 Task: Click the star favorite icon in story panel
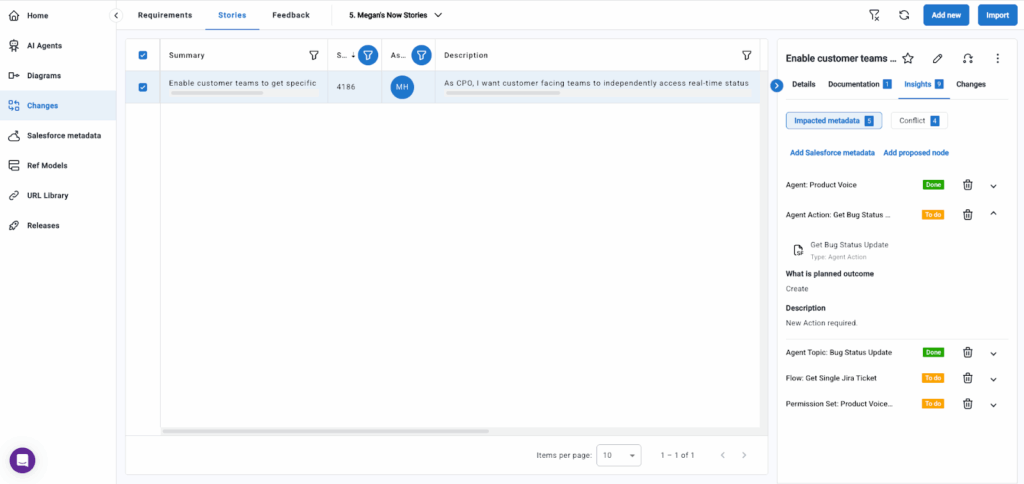(x=908, y=59)
